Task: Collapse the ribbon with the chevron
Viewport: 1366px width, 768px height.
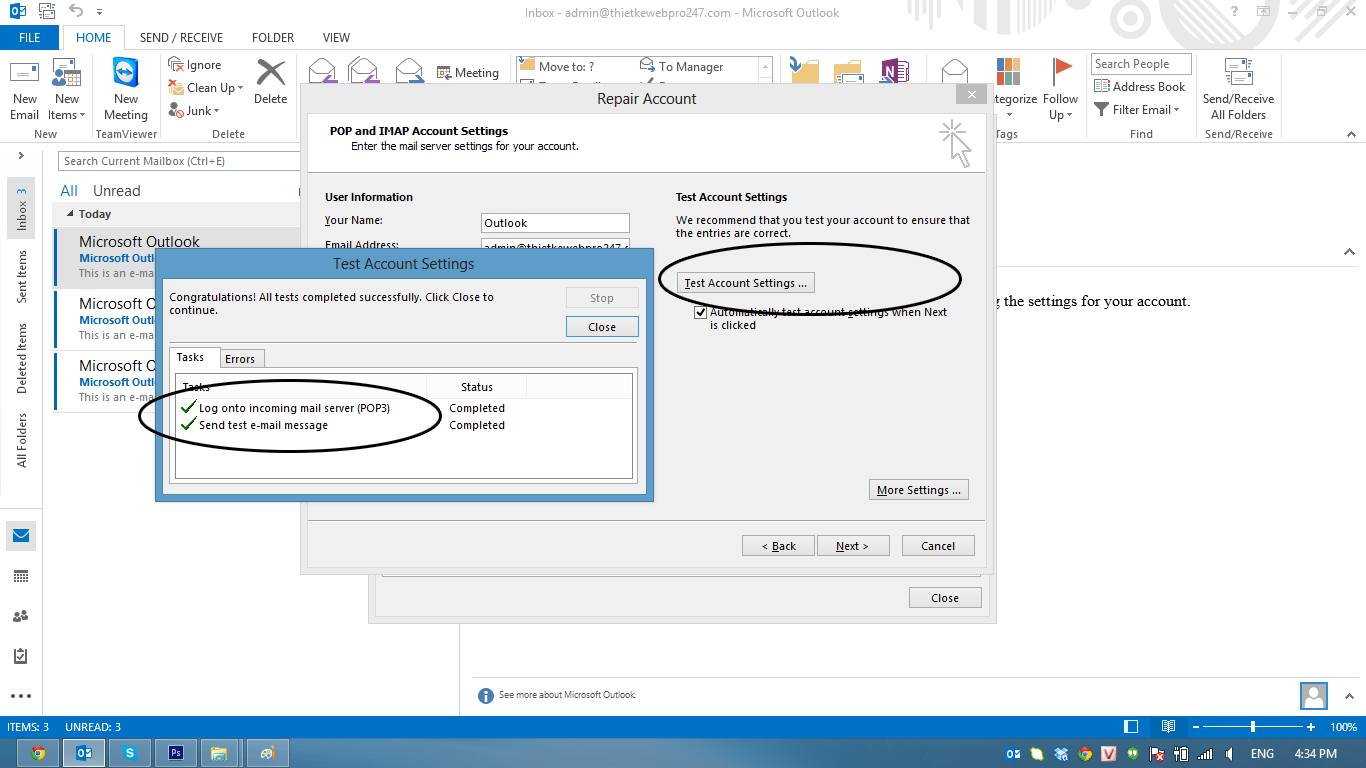Action: point(1349,134)
